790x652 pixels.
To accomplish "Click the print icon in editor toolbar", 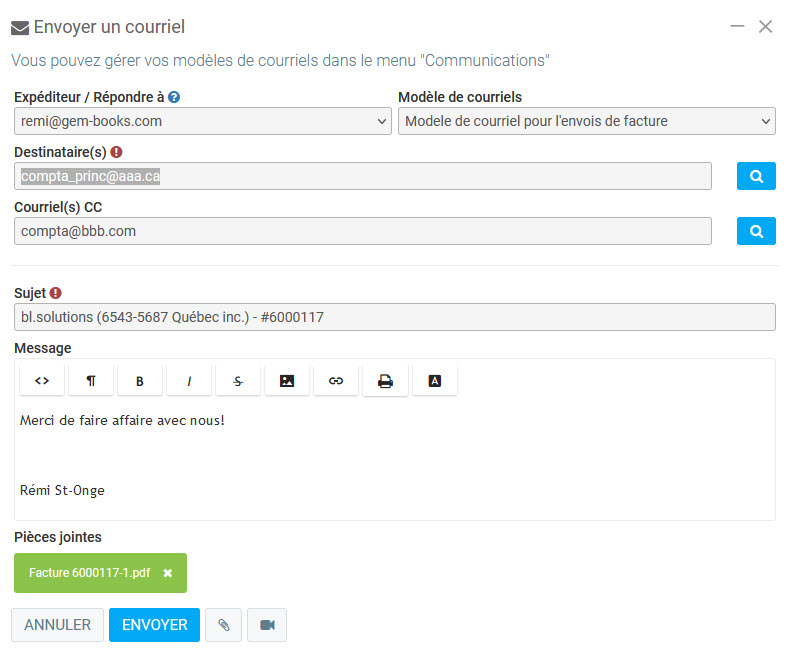I will coord(385,381).
